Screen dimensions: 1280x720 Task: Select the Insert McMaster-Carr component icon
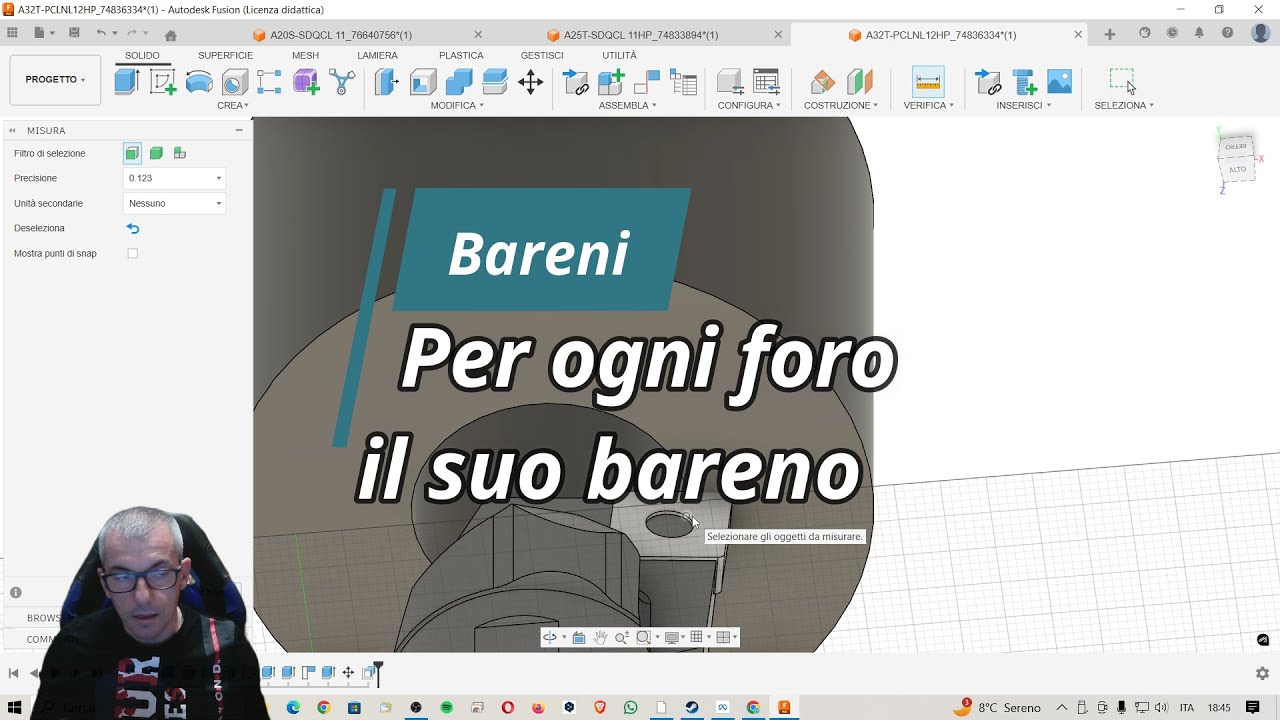point(1024,82)
